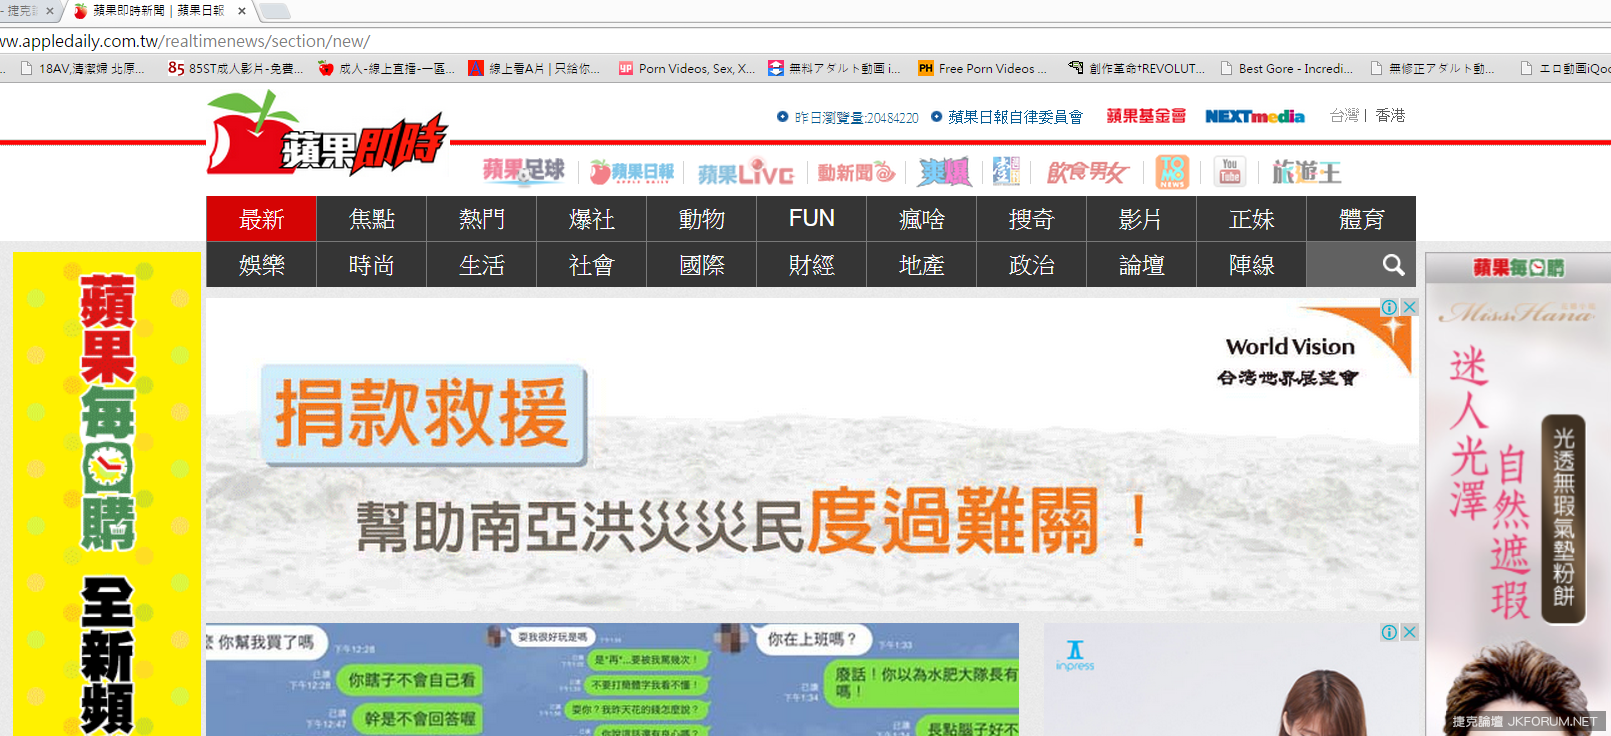Go to the 財經 finance section
The image size is (1611, 736).
pyautogui.click(x=812, y=265)
